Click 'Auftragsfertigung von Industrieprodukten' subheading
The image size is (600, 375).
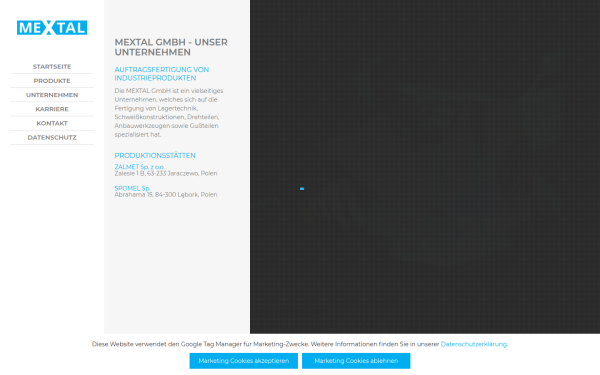pos(162,74)
